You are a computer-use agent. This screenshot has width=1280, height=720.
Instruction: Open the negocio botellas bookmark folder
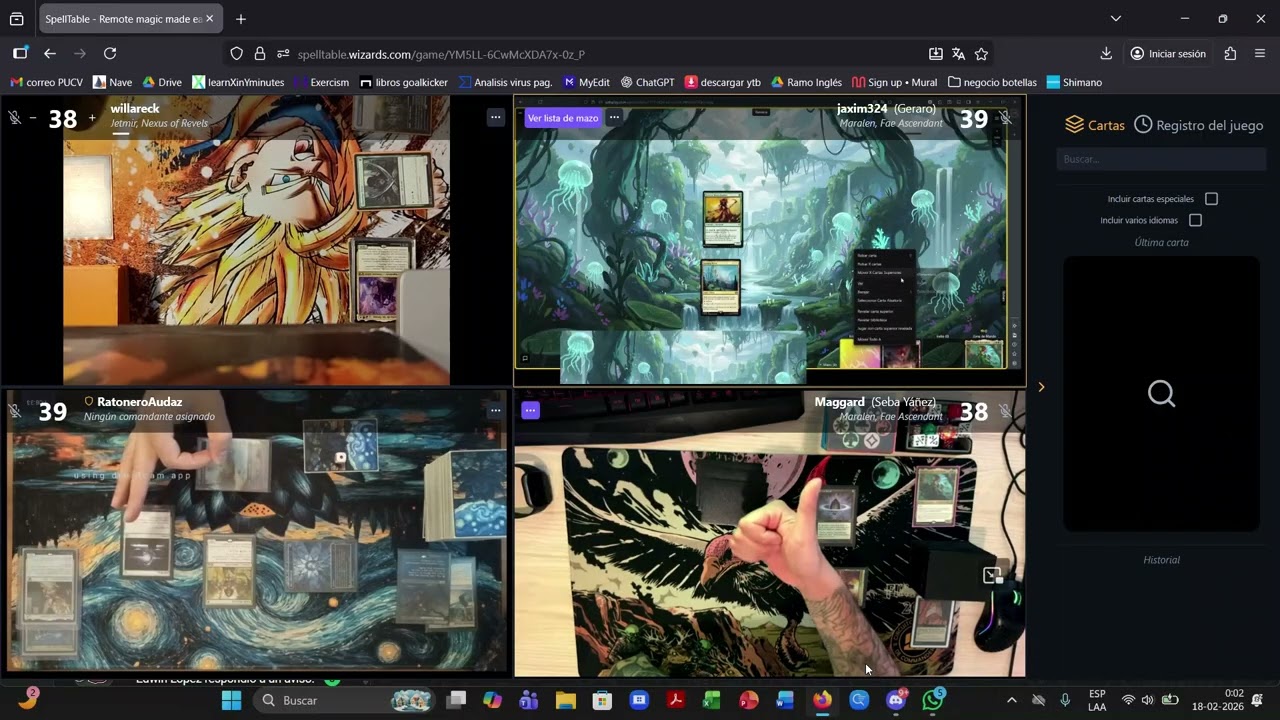coord(992,82)
